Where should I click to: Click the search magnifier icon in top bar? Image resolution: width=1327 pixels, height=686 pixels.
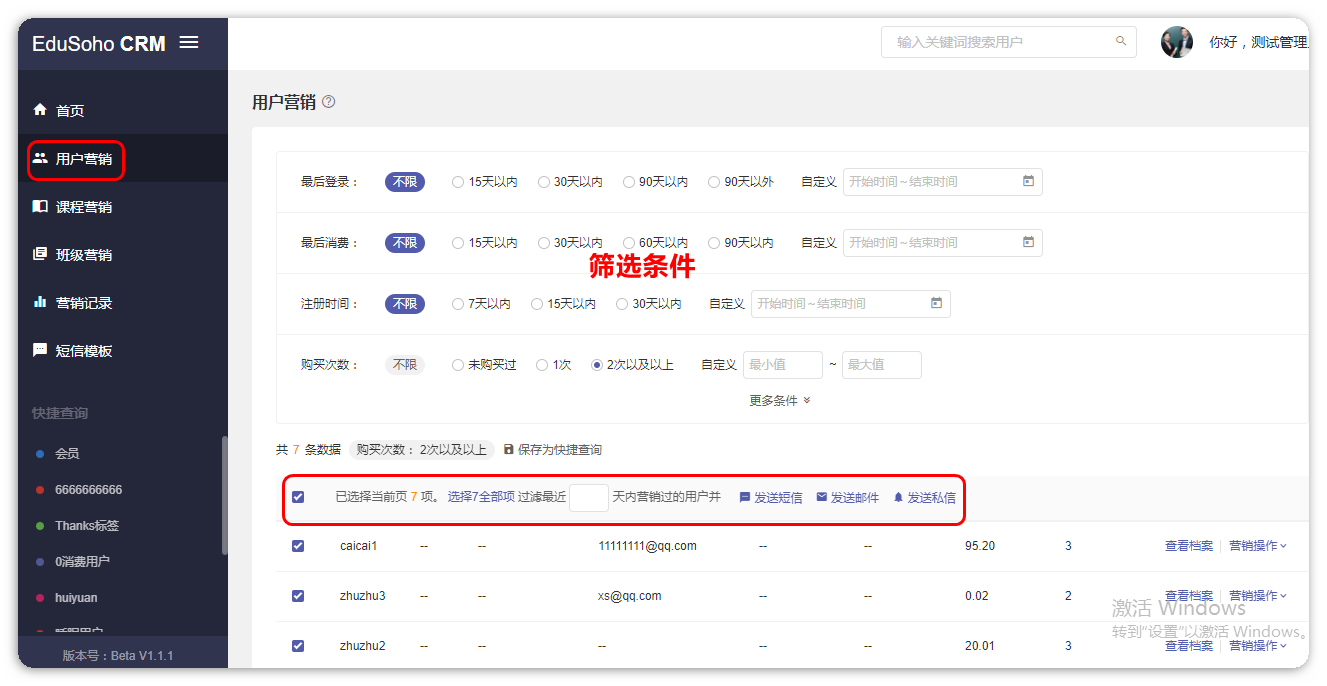pos(1121,42)
